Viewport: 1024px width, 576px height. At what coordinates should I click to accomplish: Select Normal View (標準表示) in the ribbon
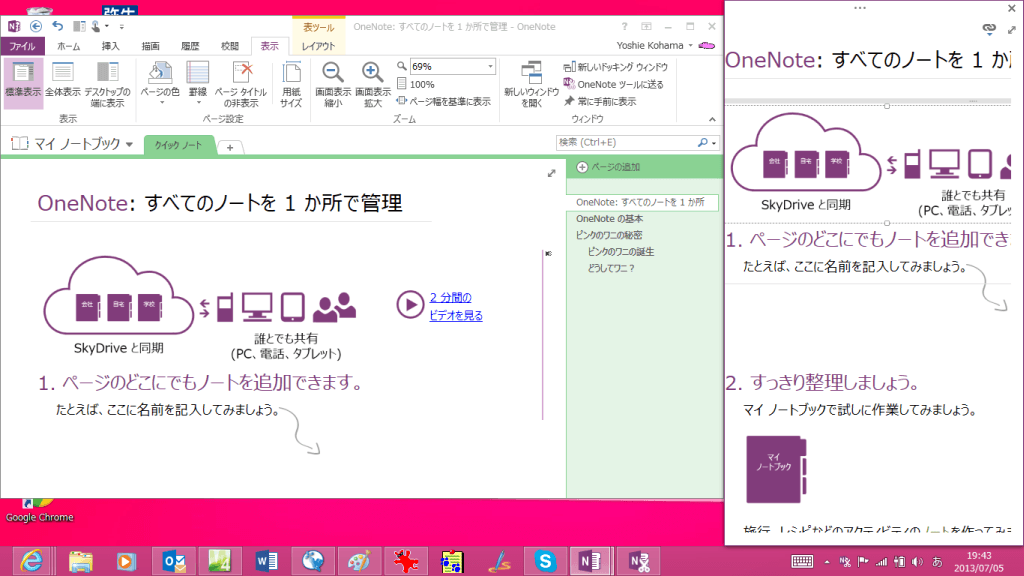[23, 83]
